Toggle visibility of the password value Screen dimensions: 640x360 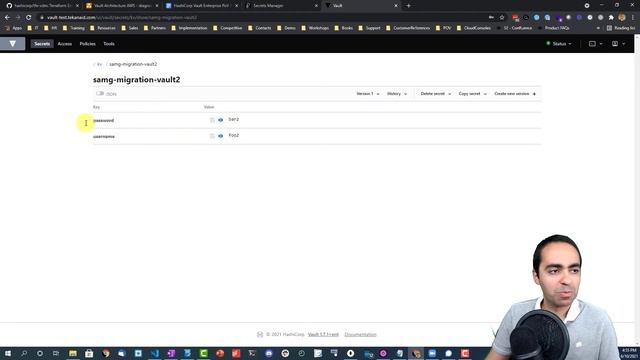tap(220, 120)
